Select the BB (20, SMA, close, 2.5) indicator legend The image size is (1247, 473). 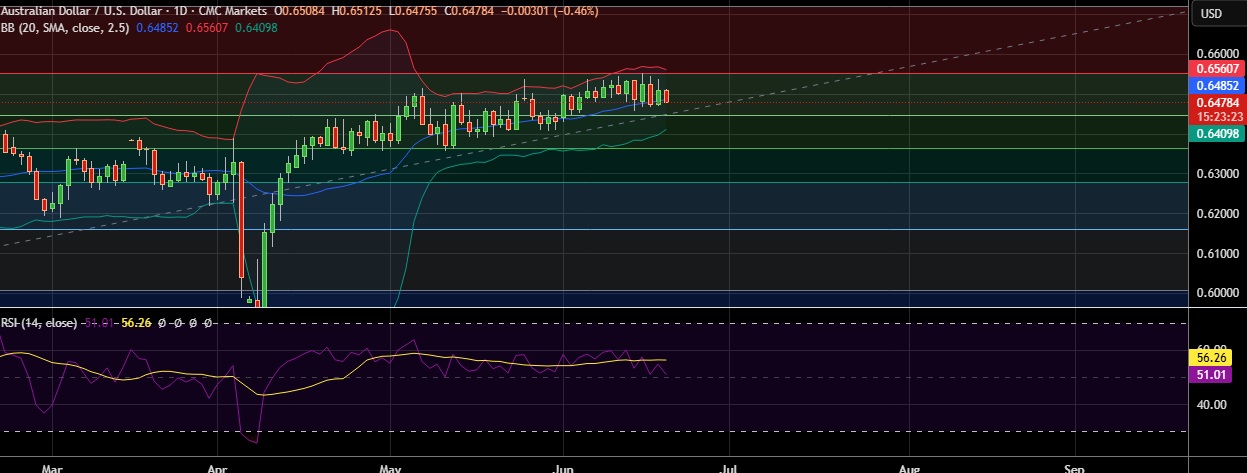[x=67, y=27]
